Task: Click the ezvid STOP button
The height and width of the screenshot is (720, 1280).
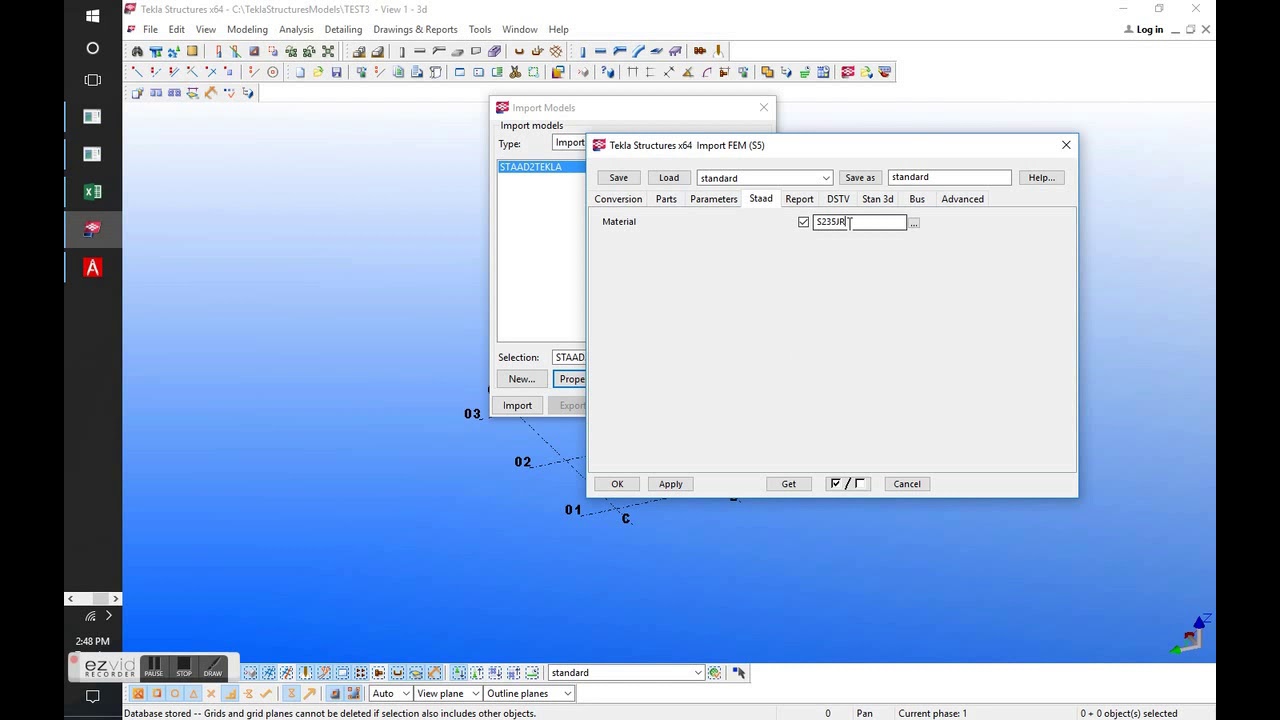Action: point(183,667)
